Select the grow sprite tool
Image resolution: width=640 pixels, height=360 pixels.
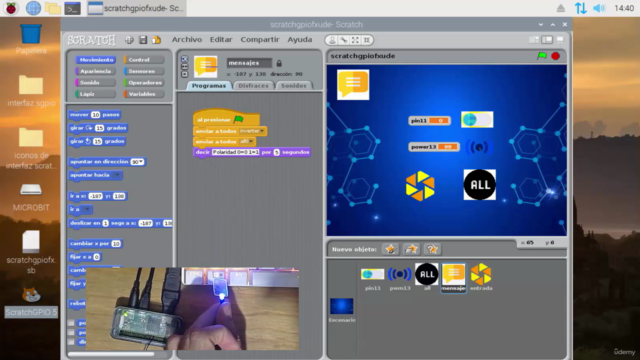click(355, 40)
